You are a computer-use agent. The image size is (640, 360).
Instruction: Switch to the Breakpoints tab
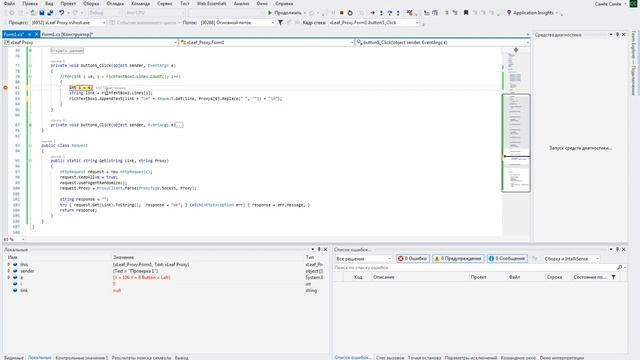click(x=424, y=358)
